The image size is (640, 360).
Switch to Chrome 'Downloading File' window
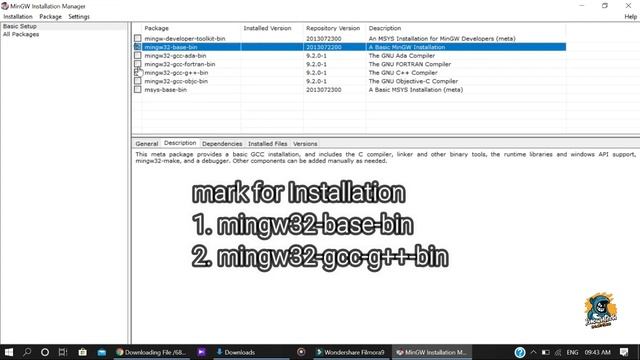[x=151, y=352]
